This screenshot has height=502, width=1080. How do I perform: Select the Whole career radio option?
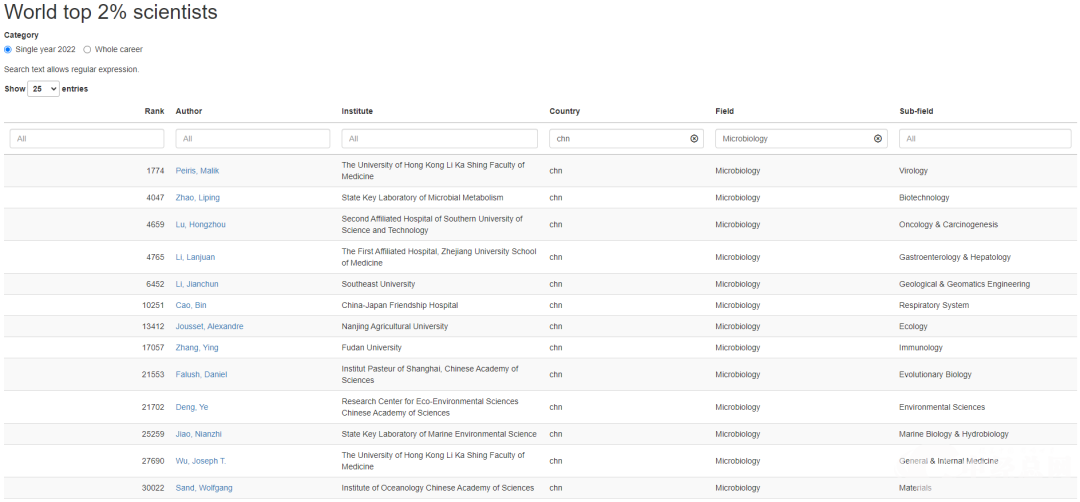pos(87,49)
